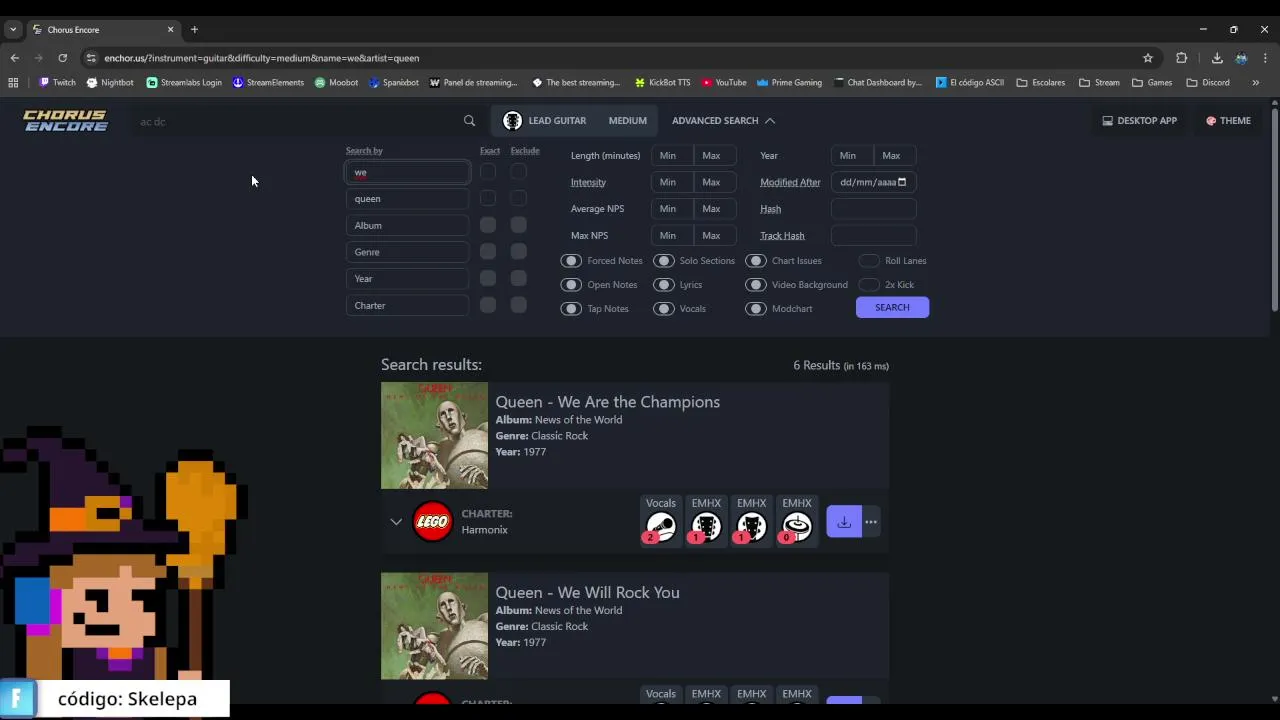Open the browser downloads icon
This screenshot has height=720, width=1280.
(x=1217, y=58)
